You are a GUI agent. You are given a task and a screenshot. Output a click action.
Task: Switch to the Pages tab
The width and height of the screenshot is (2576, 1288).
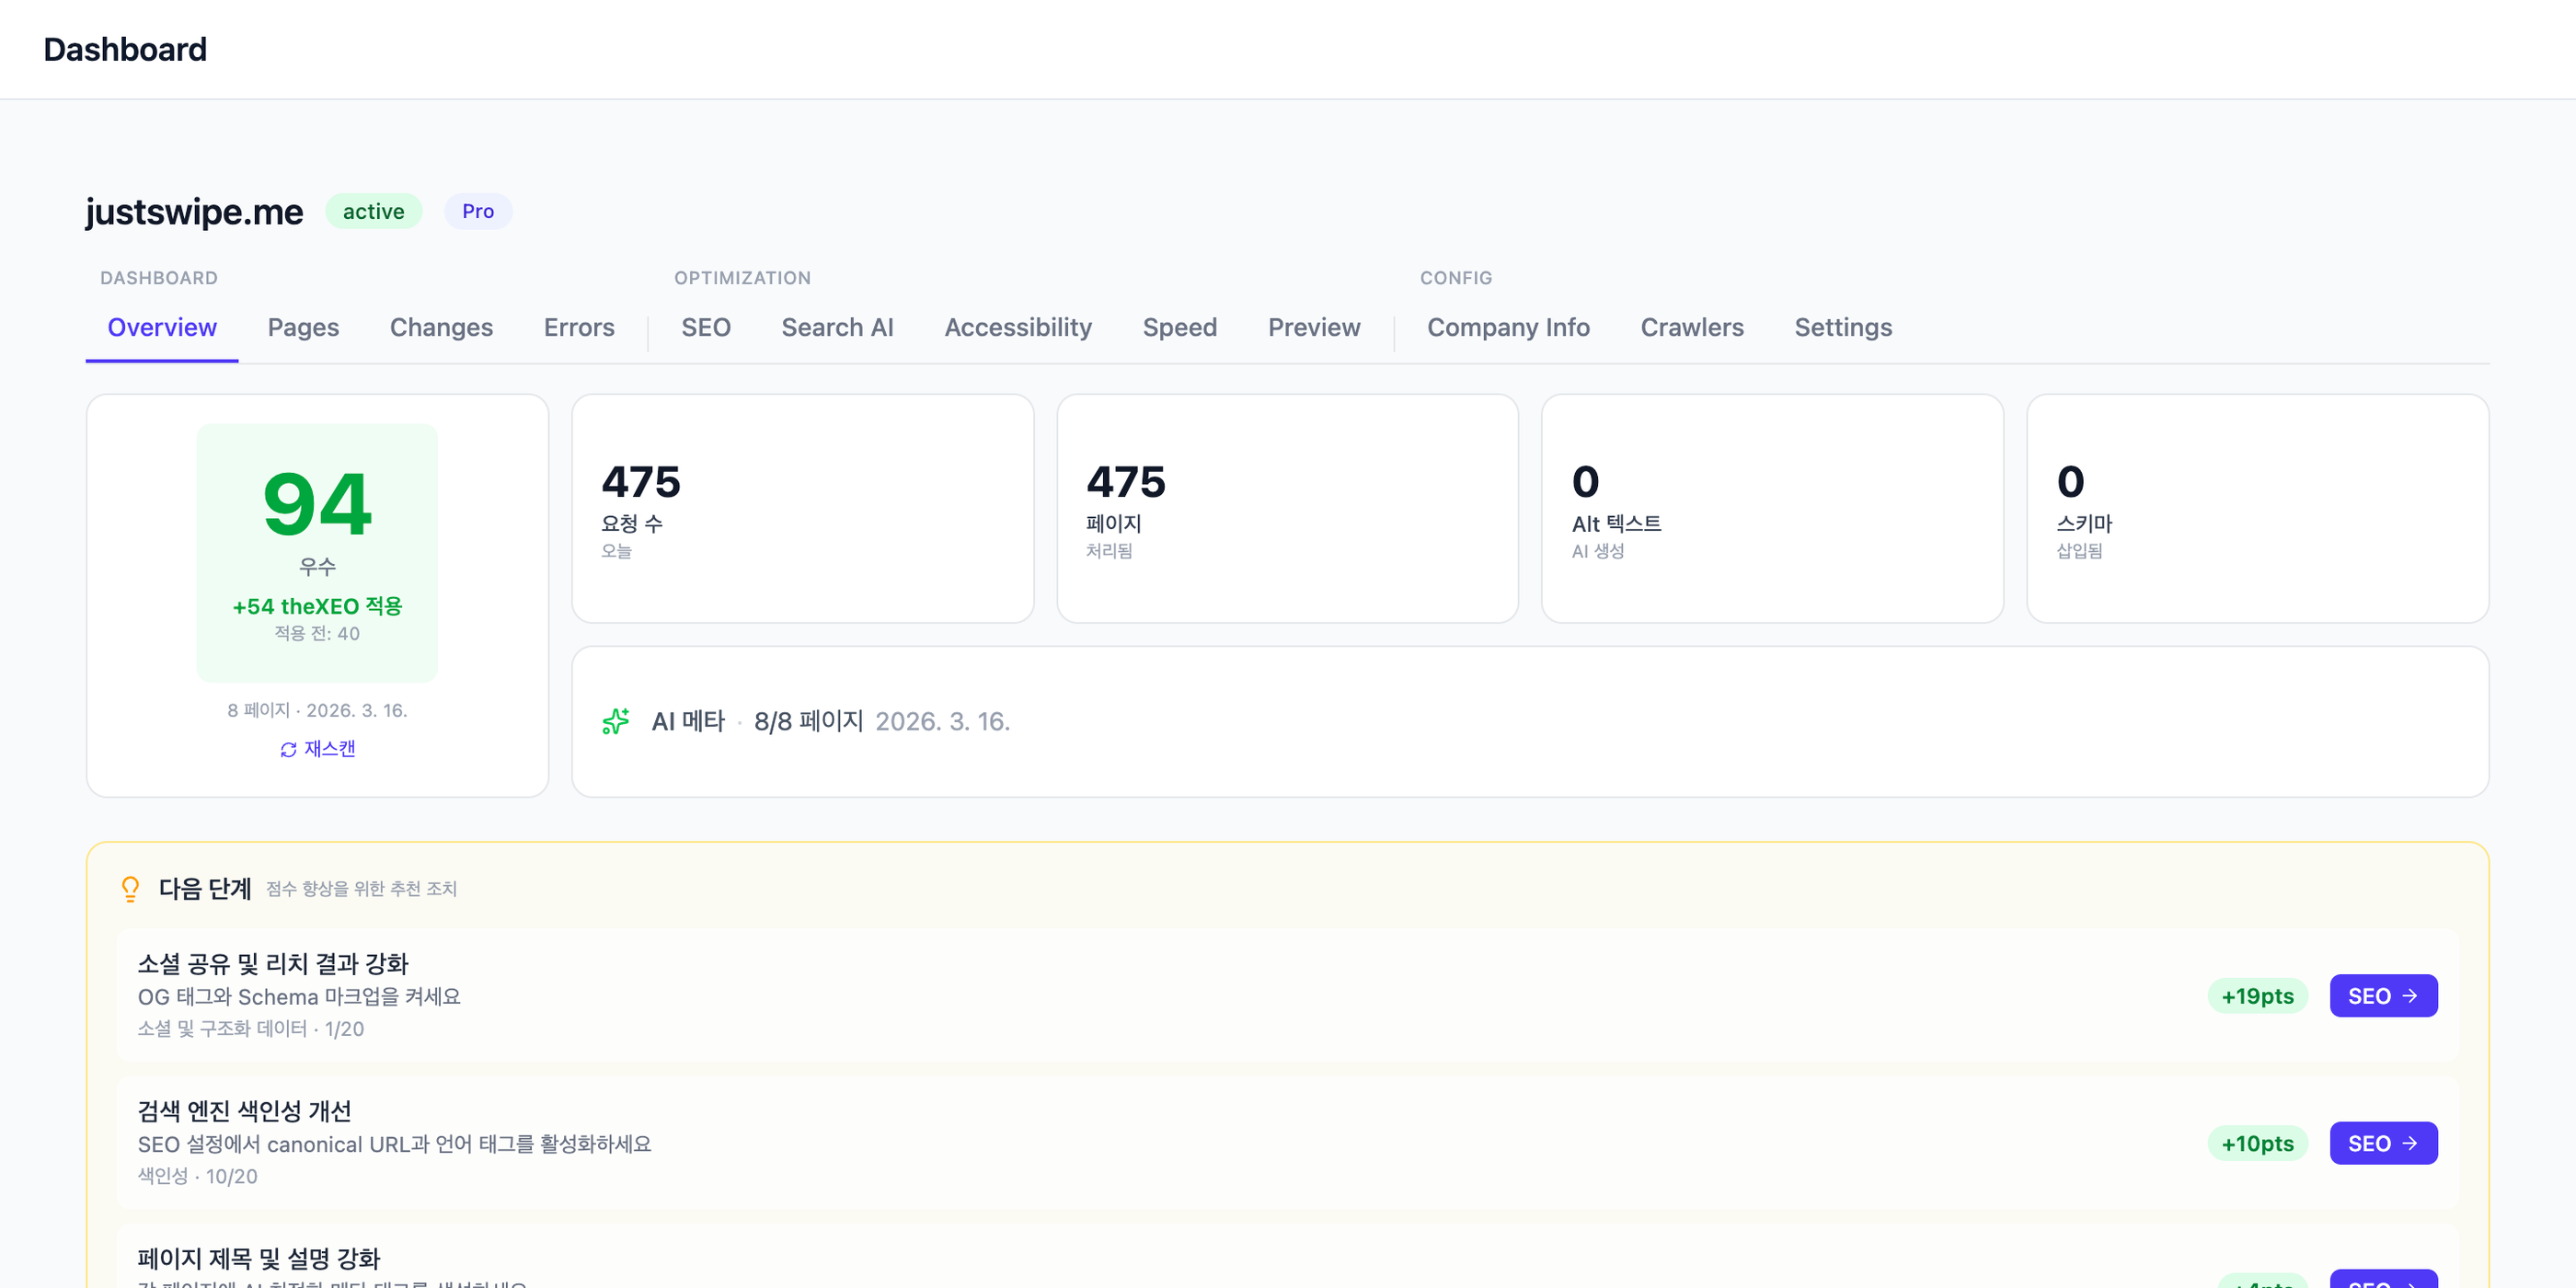303,328
